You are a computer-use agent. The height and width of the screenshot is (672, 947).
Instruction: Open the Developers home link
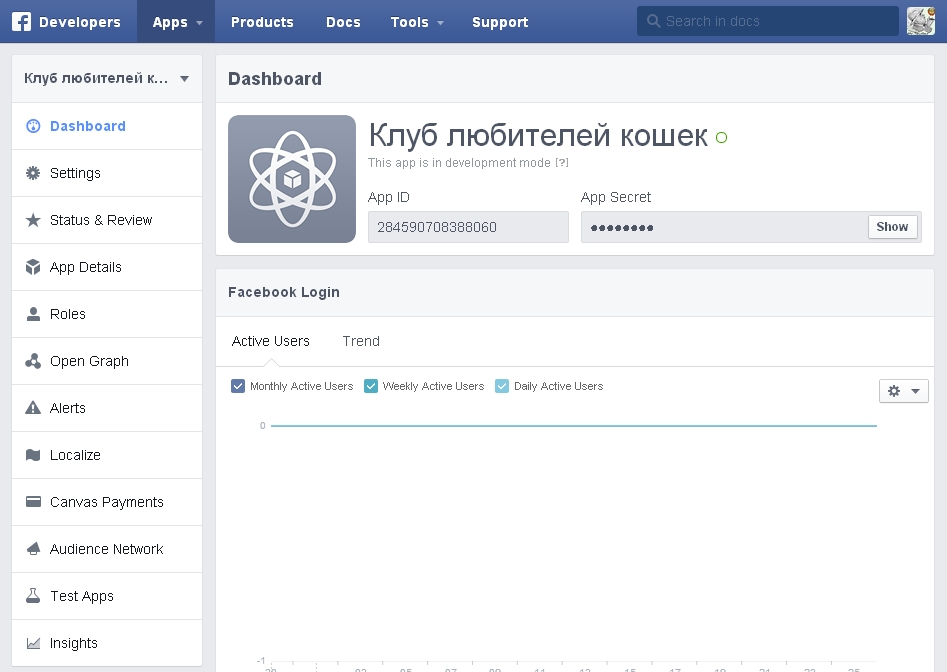80,22
